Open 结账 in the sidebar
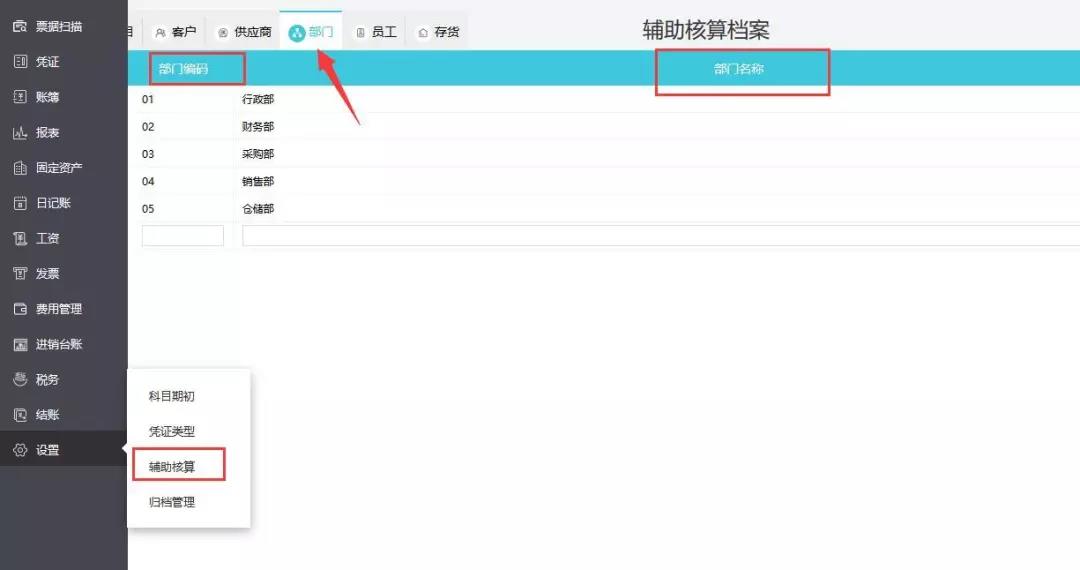 coord(48,414)
